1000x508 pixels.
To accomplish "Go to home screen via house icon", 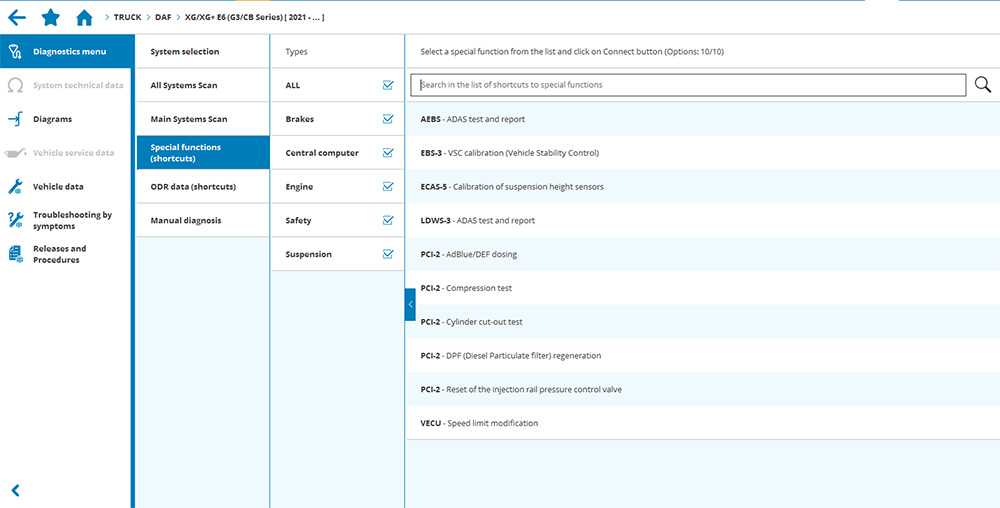I will [84, 17].
